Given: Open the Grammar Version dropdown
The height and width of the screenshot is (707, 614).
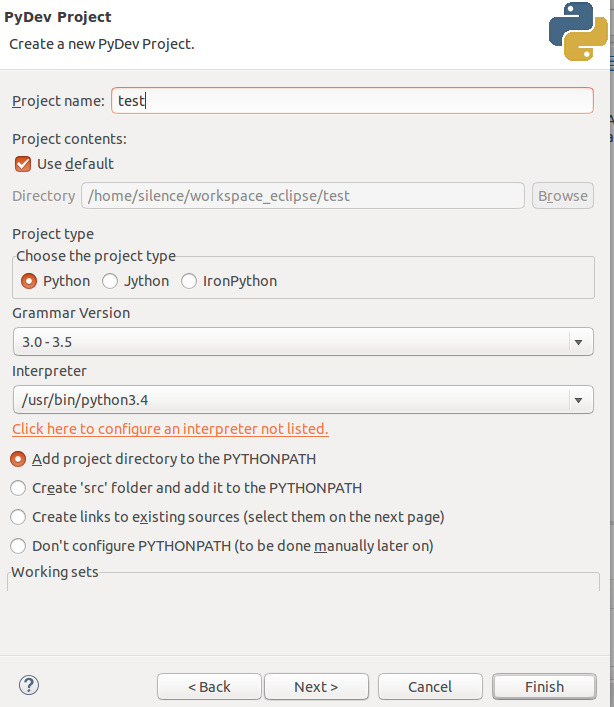Looking at the screenshot, I should pos(303,342).
